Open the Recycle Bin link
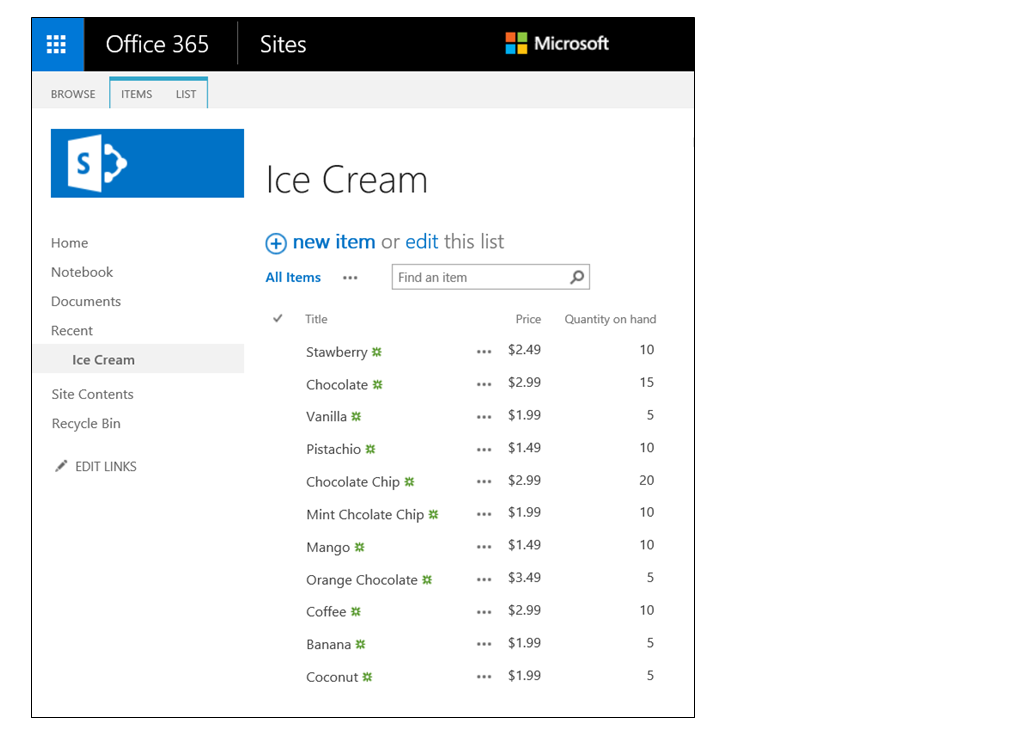1021x737 pixels. tap(86, 423)
